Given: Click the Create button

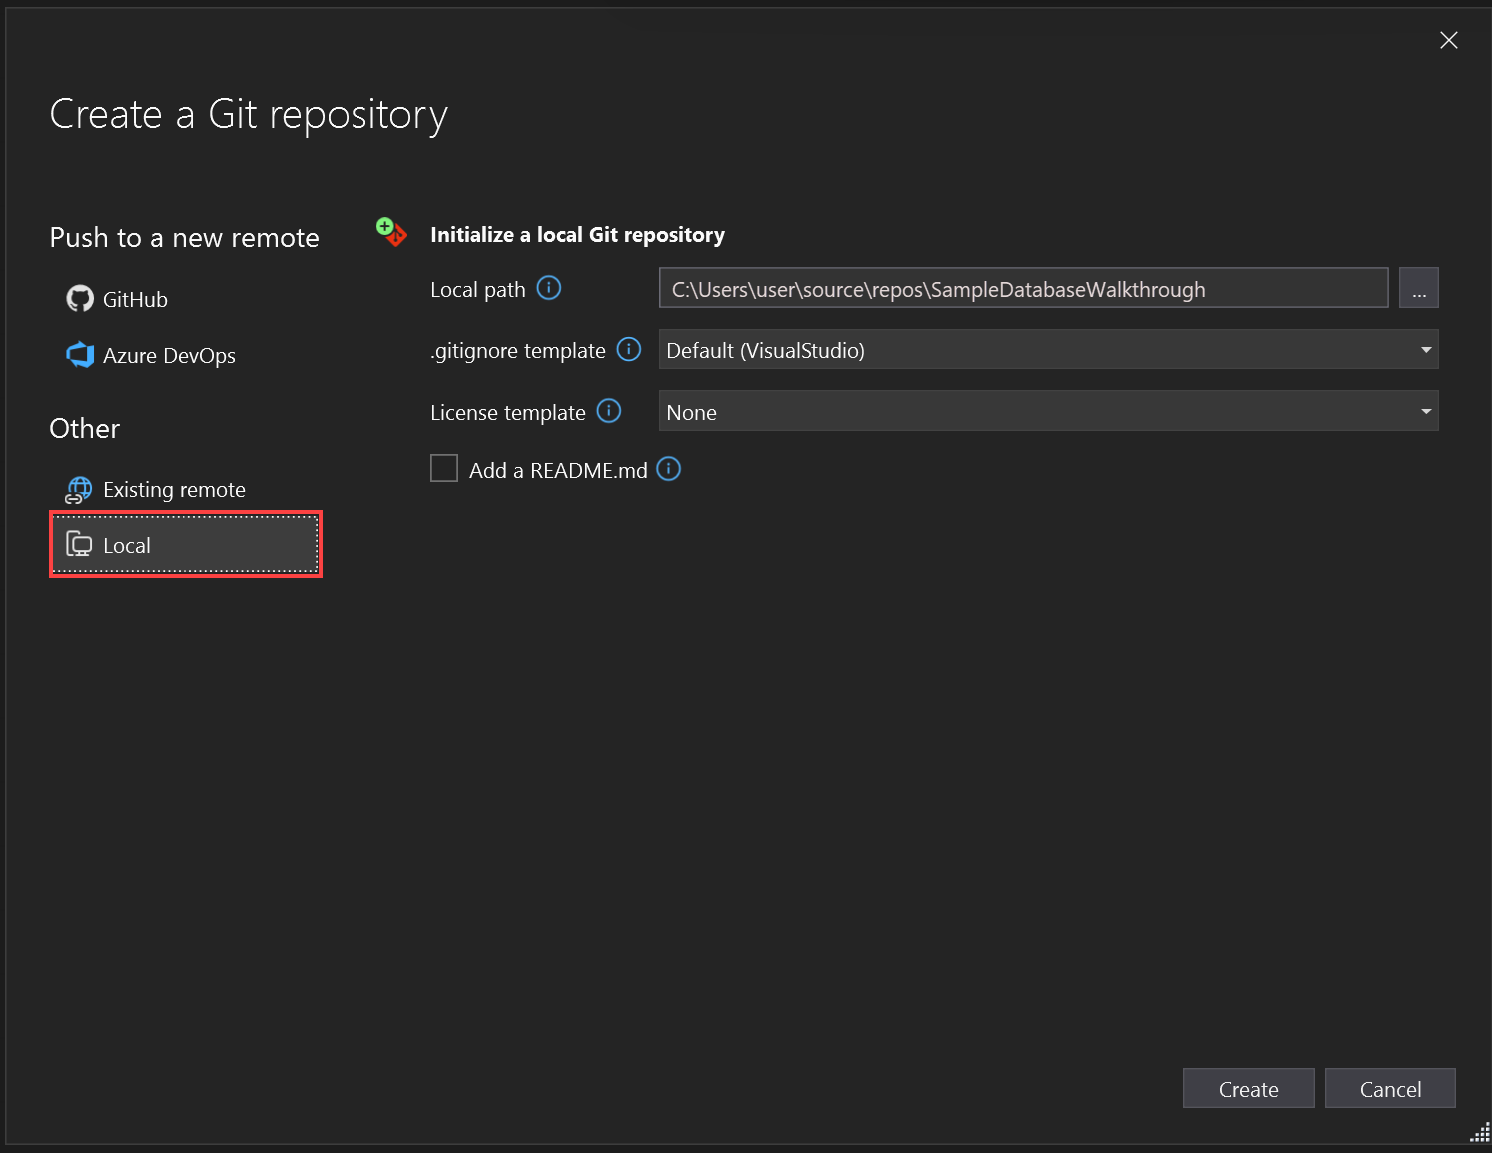Looking at the screenshot, I should pos(1248,1088).
